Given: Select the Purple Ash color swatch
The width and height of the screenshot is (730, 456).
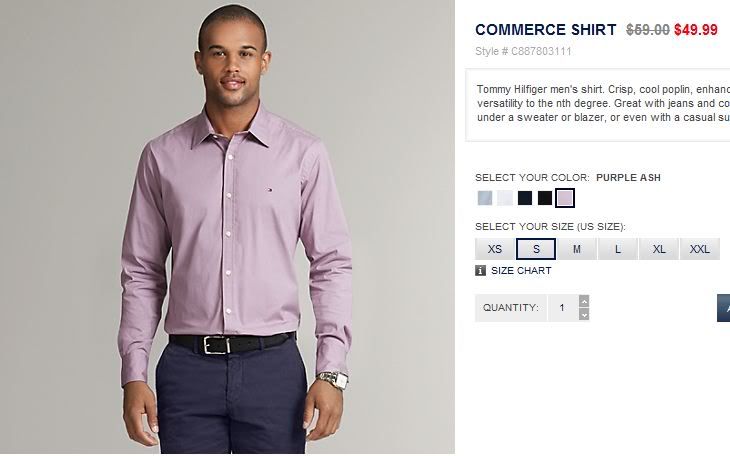Looking at the screenshot, I should [565, 198].
